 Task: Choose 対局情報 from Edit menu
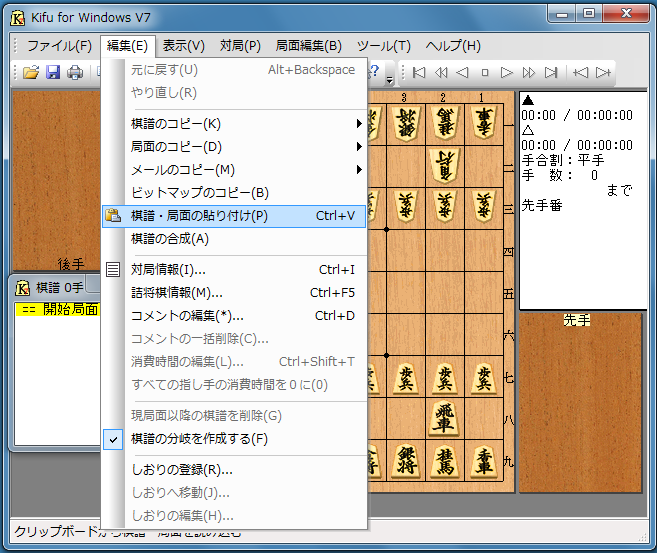[x=168, y=269]
